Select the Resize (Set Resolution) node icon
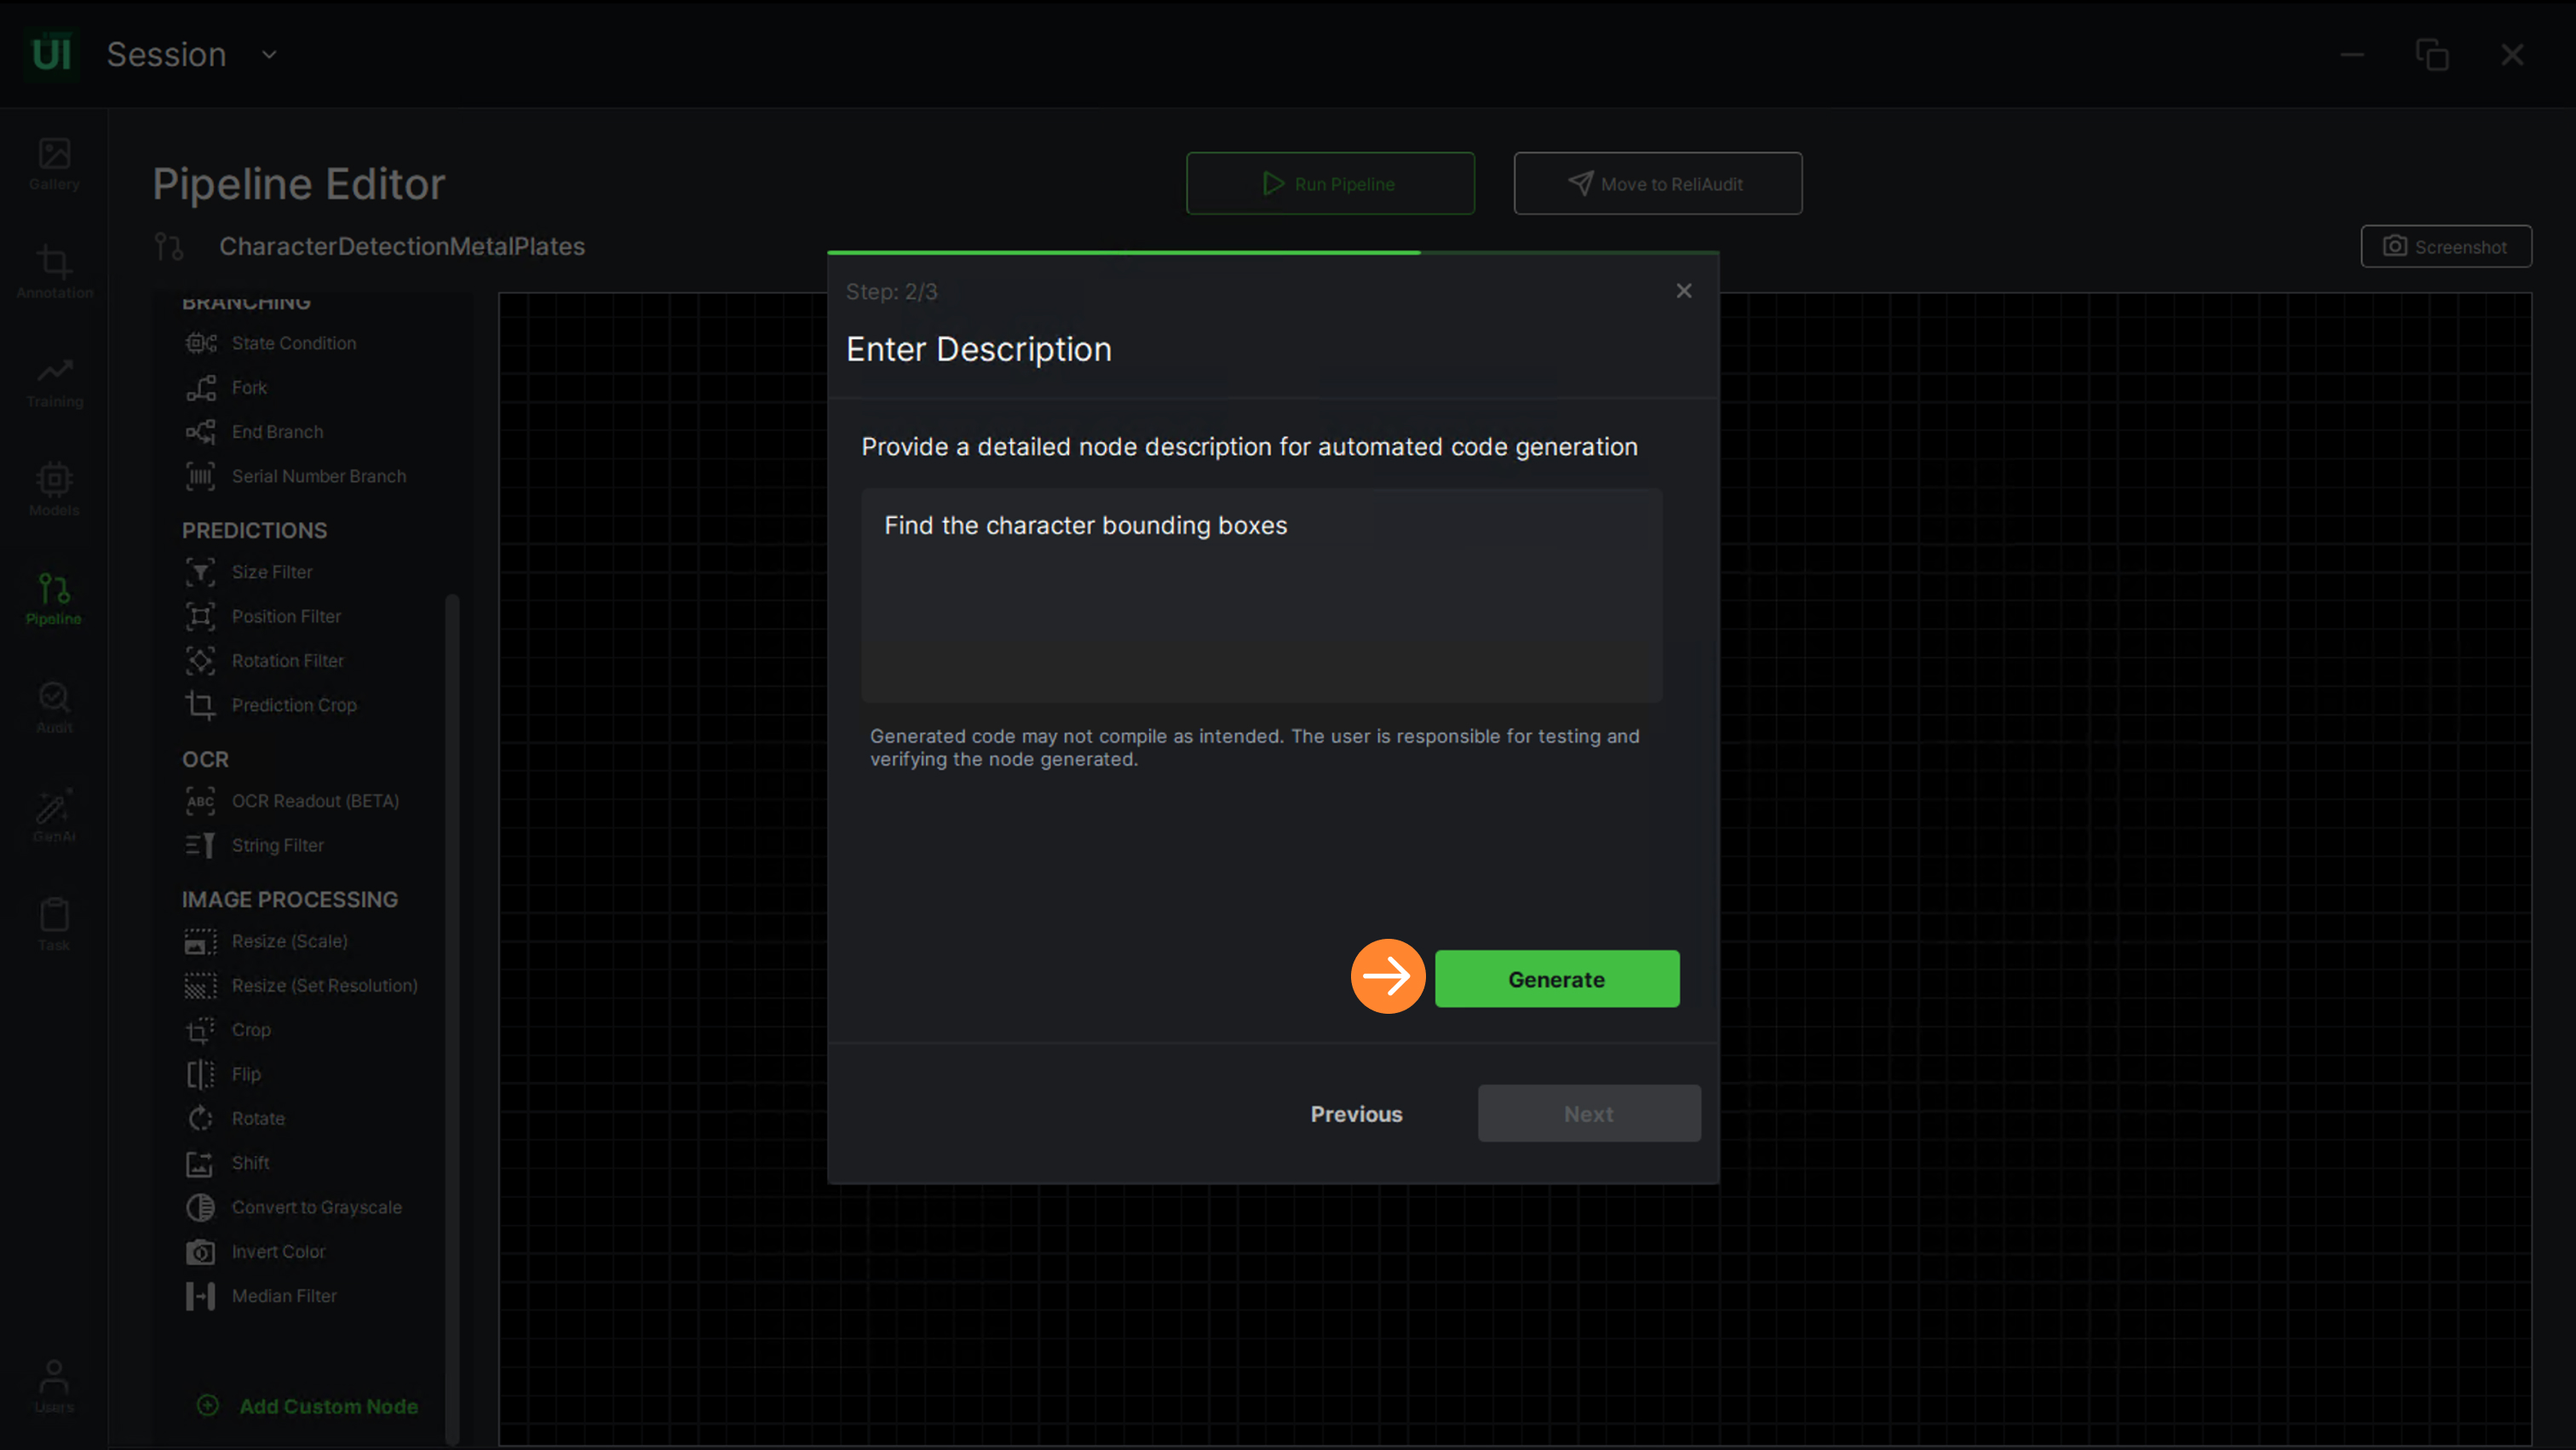This screenshot has width=2576, height=1450. click(201, 986)
